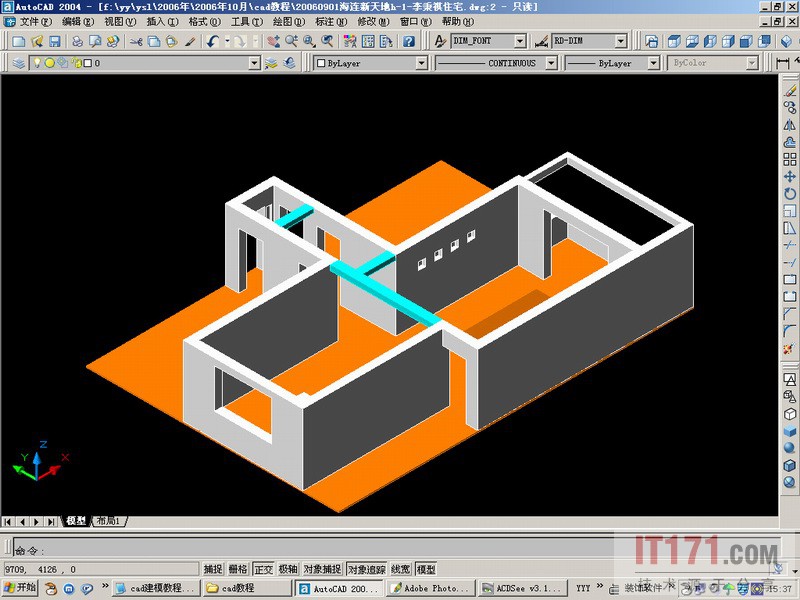Open the Layer Properties Manager icon
The image size is (800, 600).
tap(19, 63)
